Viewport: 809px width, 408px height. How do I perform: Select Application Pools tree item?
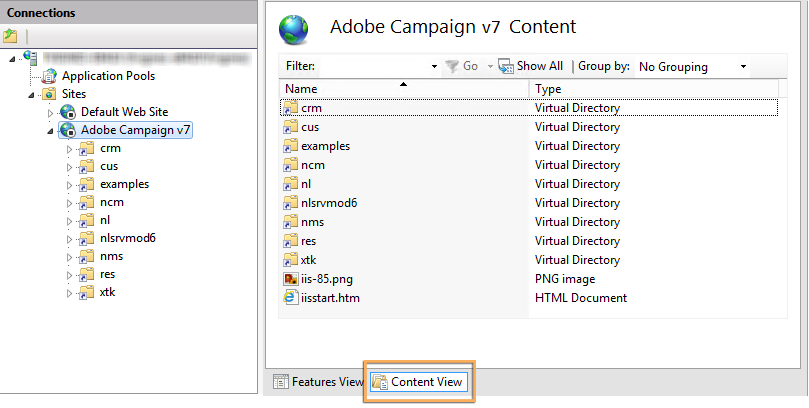point(108,76)
